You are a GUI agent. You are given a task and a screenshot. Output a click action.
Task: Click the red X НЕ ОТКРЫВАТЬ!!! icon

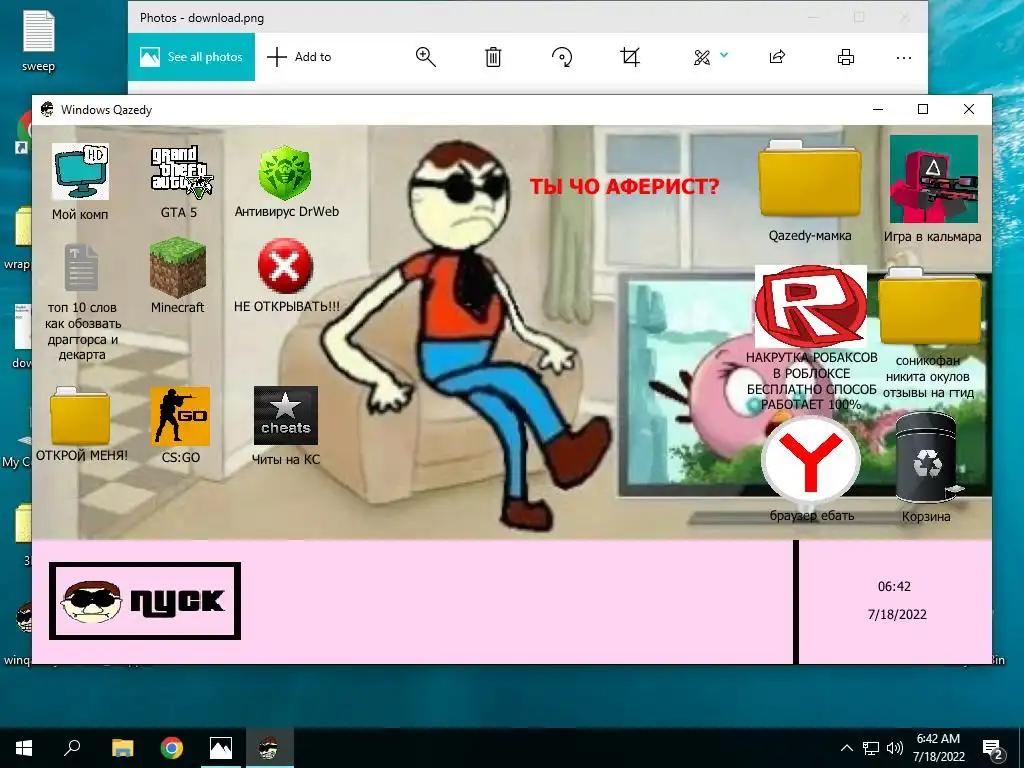pyautogui.click(x=285, y=266)
